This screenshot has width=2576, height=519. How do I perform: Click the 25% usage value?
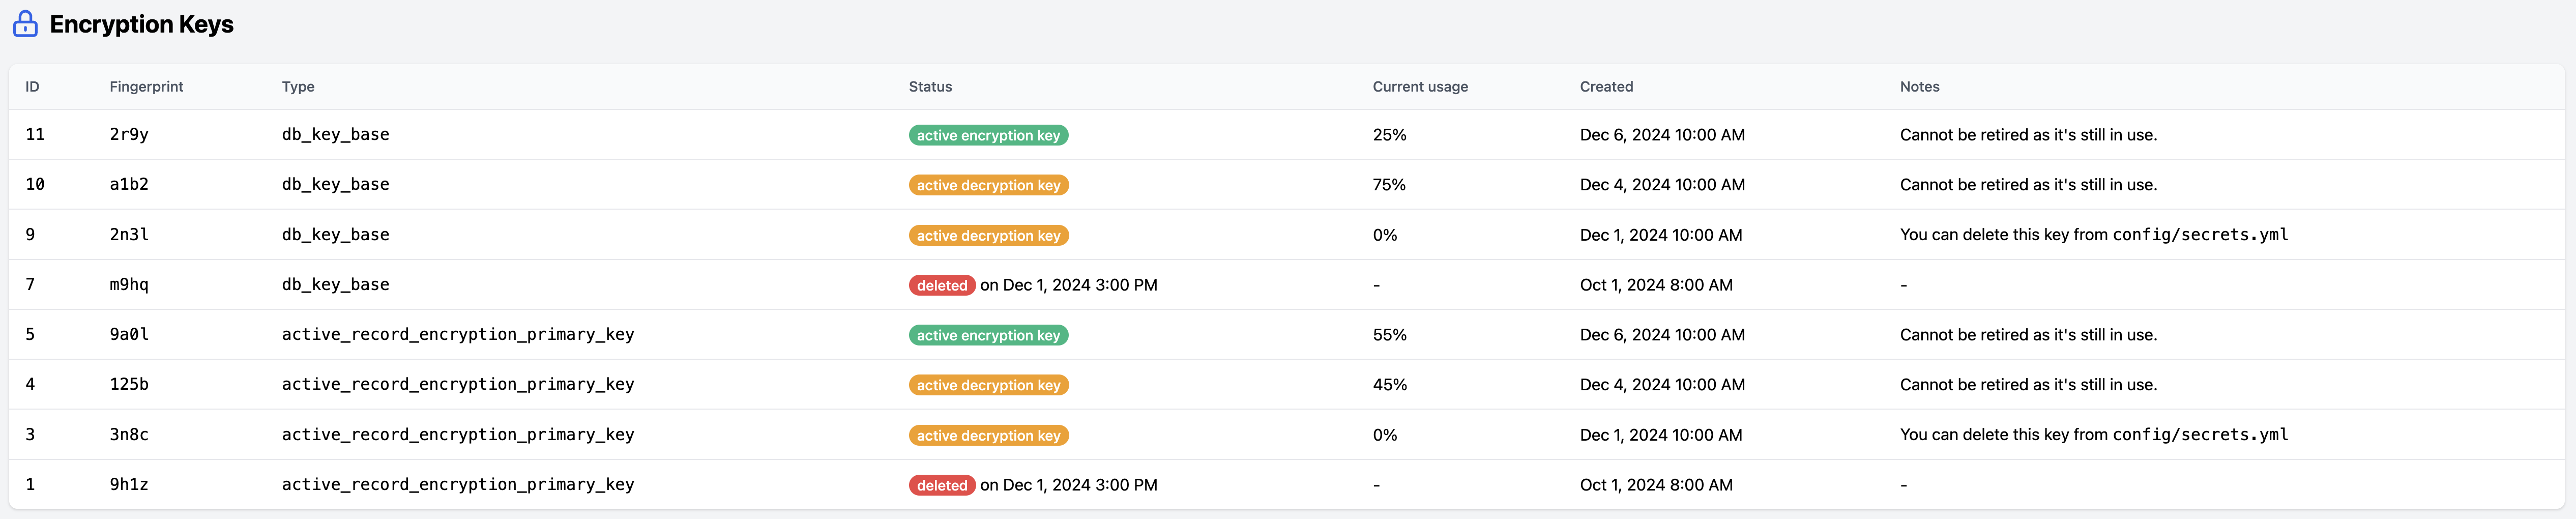tap(1390, 135)
